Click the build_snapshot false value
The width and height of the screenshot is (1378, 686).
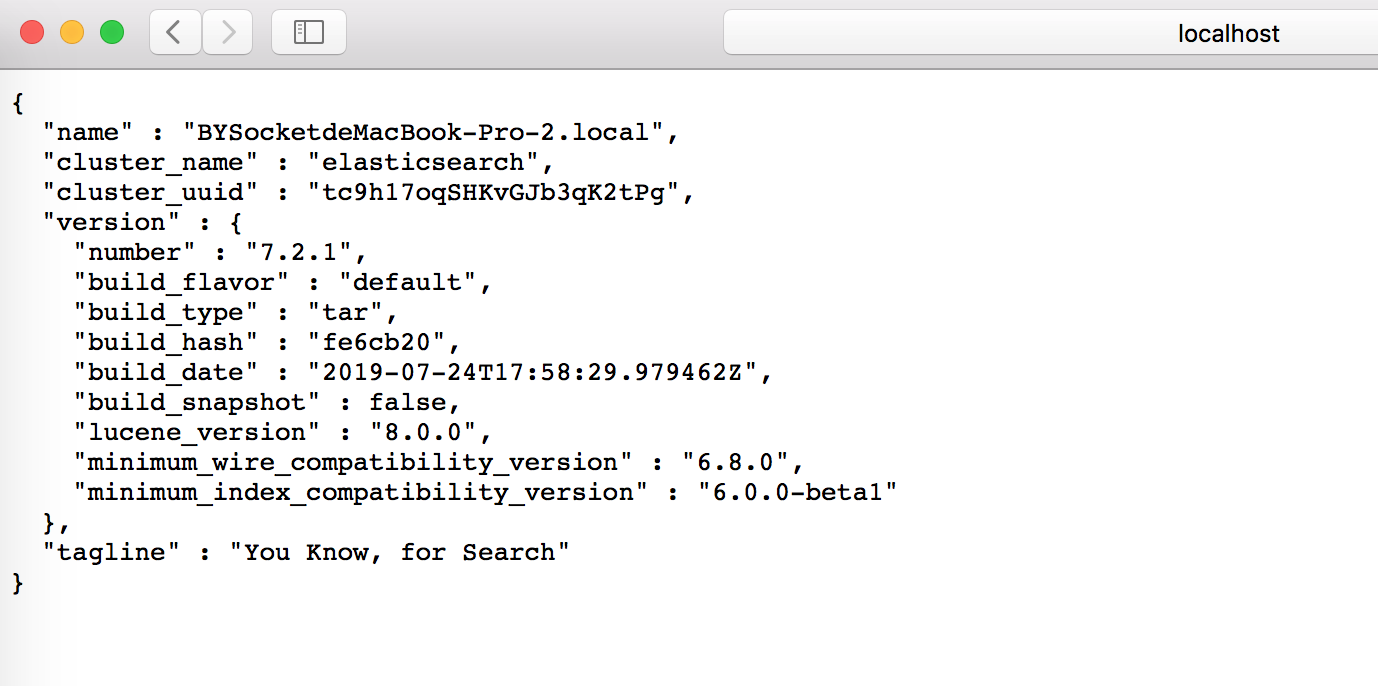pos(408,402)
